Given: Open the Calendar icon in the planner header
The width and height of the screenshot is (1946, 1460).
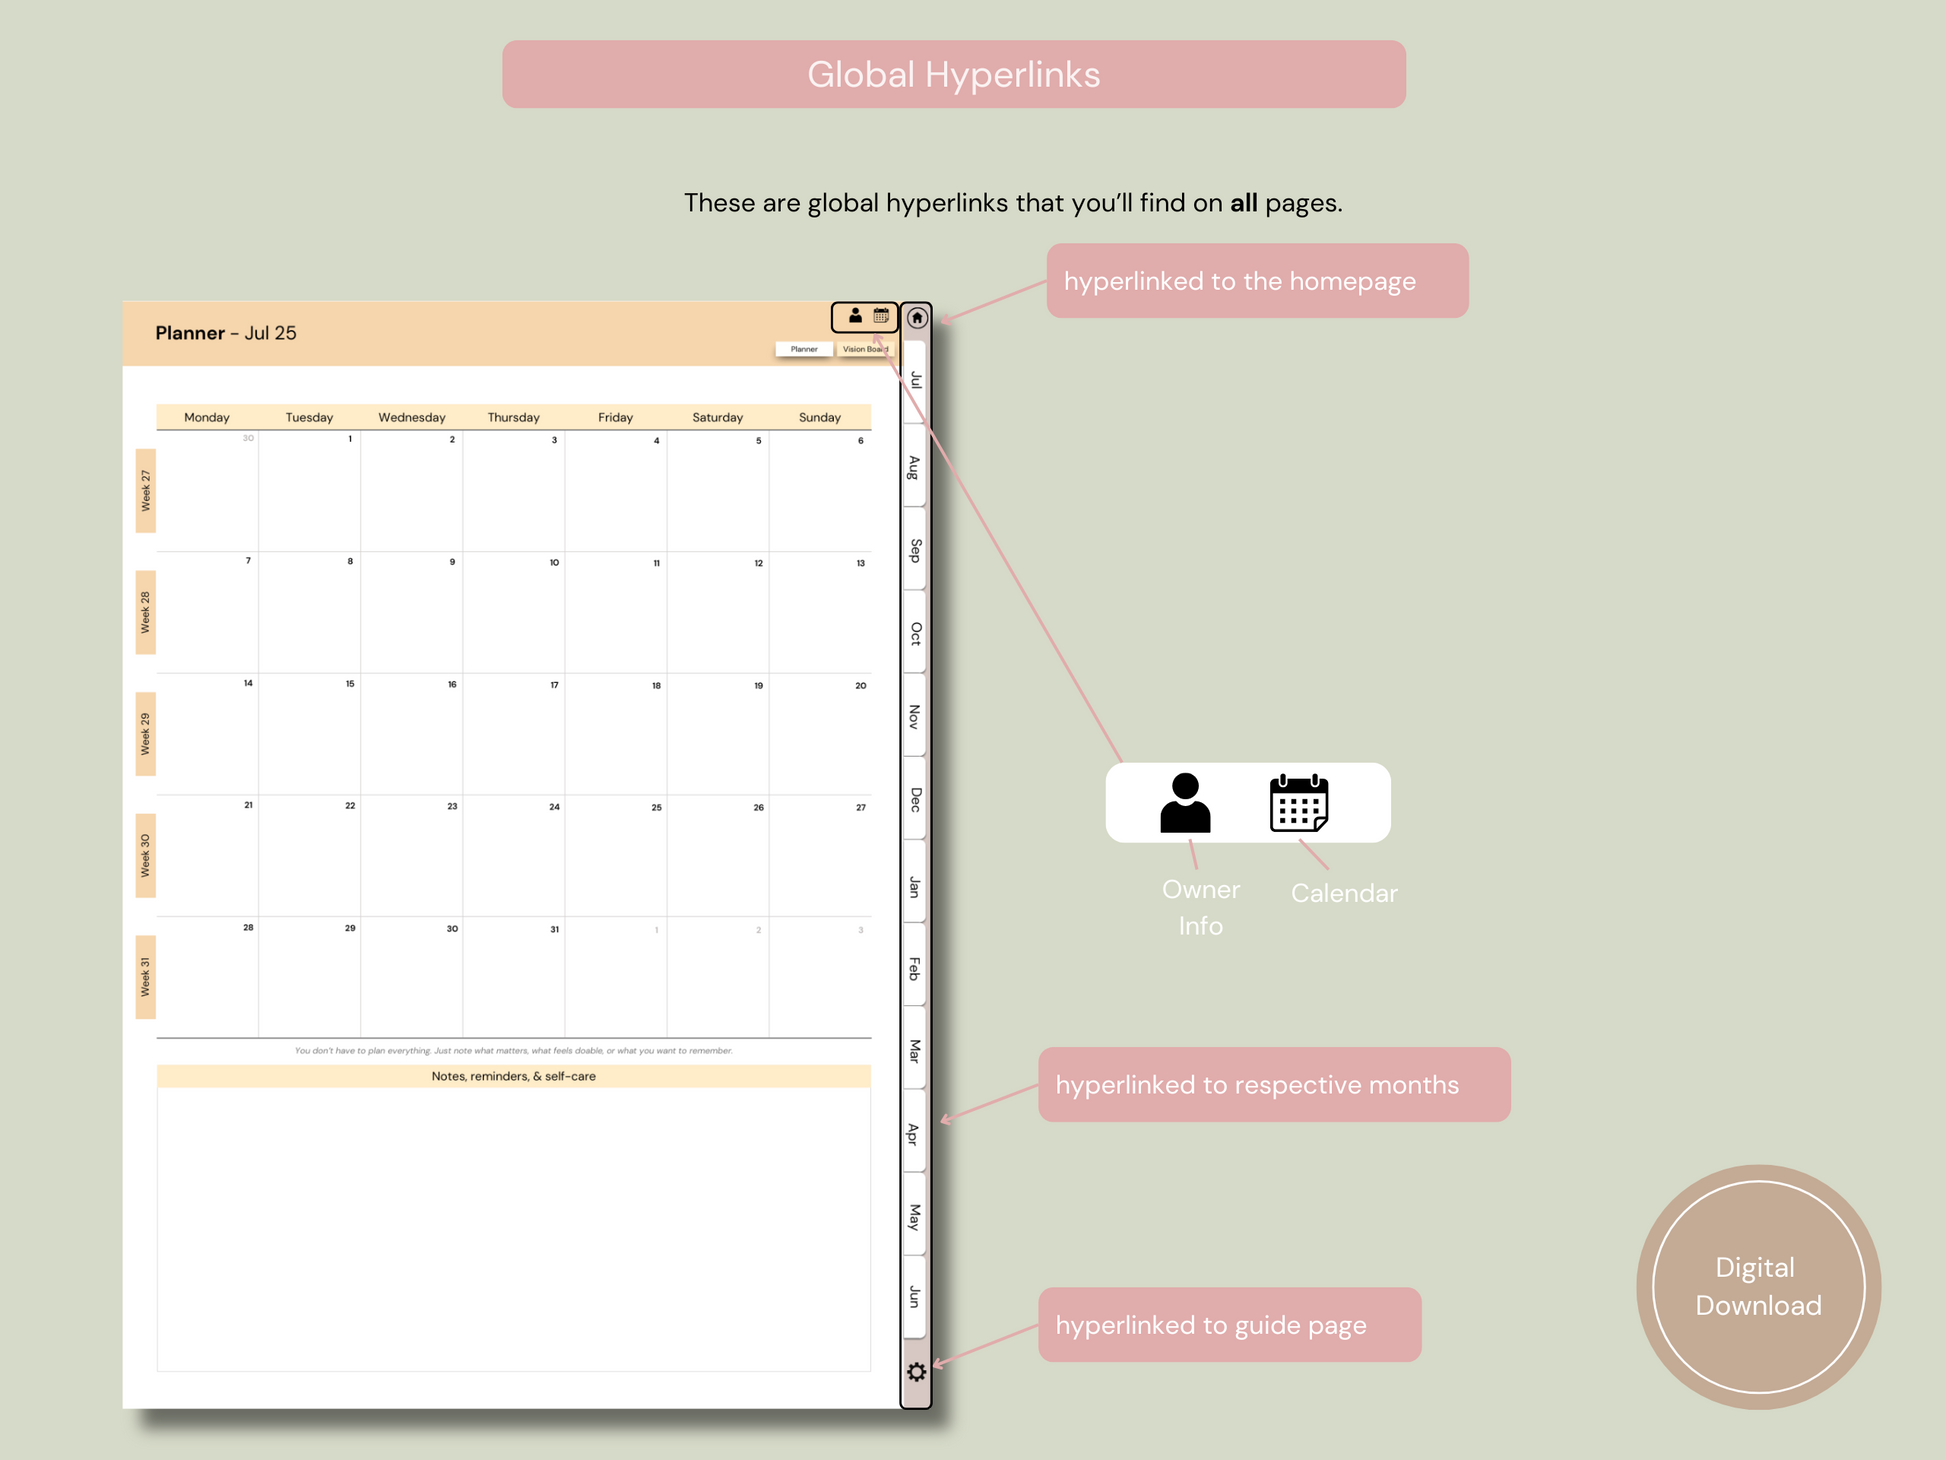Looking at the screenshot, I should click(x=881, y=316).
